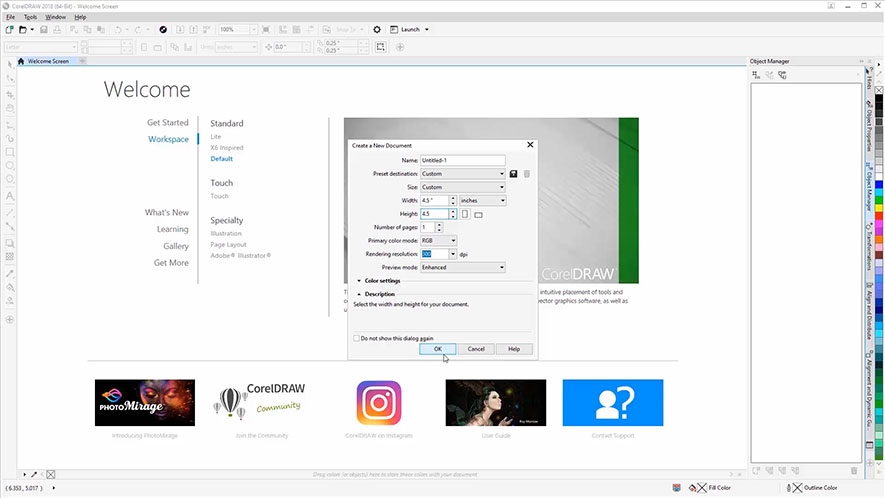Open the Primary color mode dropdown
This screenshot has height=498, width=885.
(x=439, y=240)
